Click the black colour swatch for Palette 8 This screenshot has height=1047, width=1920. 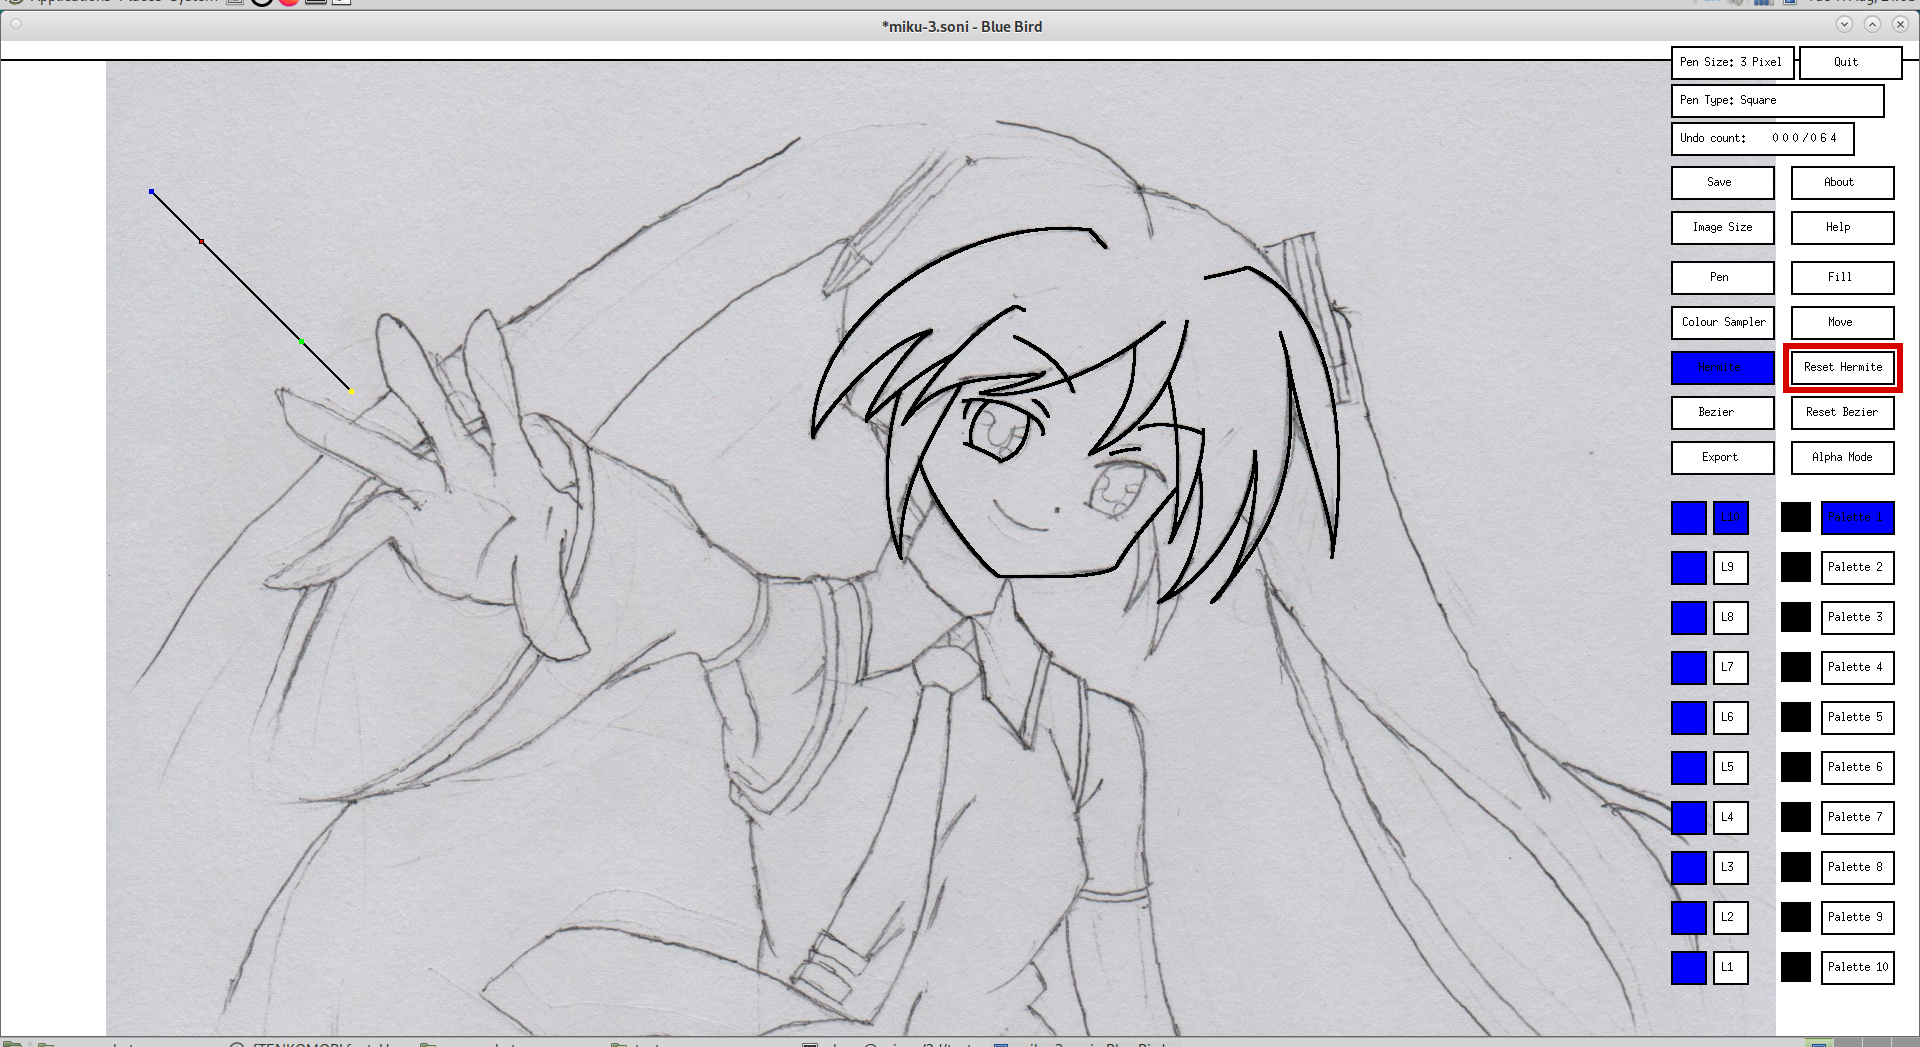point(1796,867)
